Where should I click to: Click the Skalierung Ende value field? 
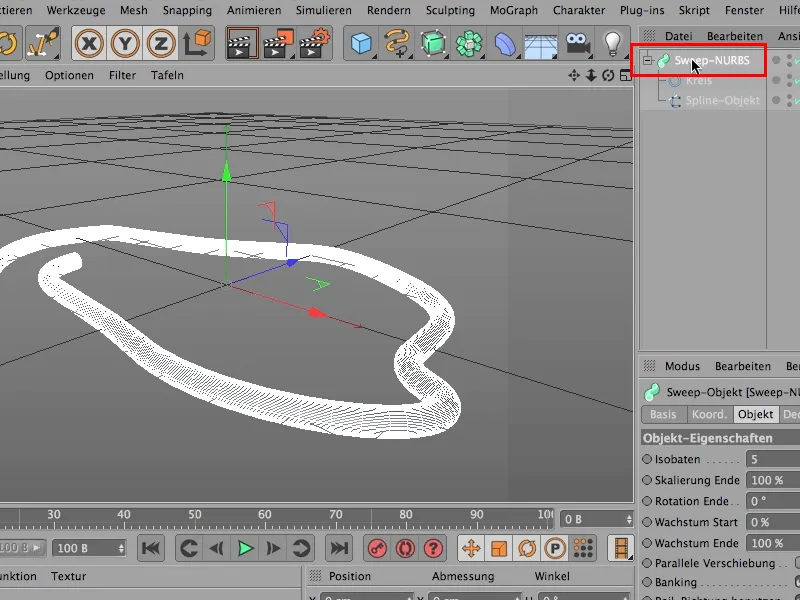pos(773,480)
